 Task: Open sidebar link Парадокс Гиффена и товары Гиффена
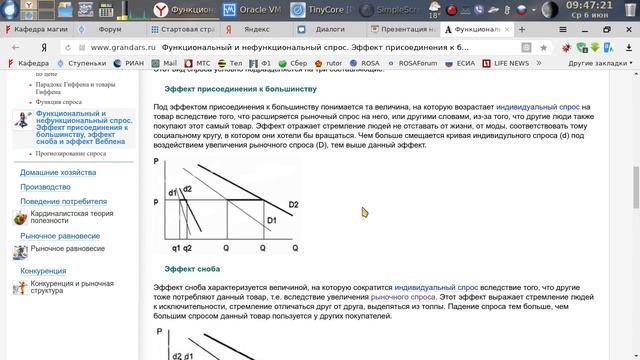[x=76, y=88]
